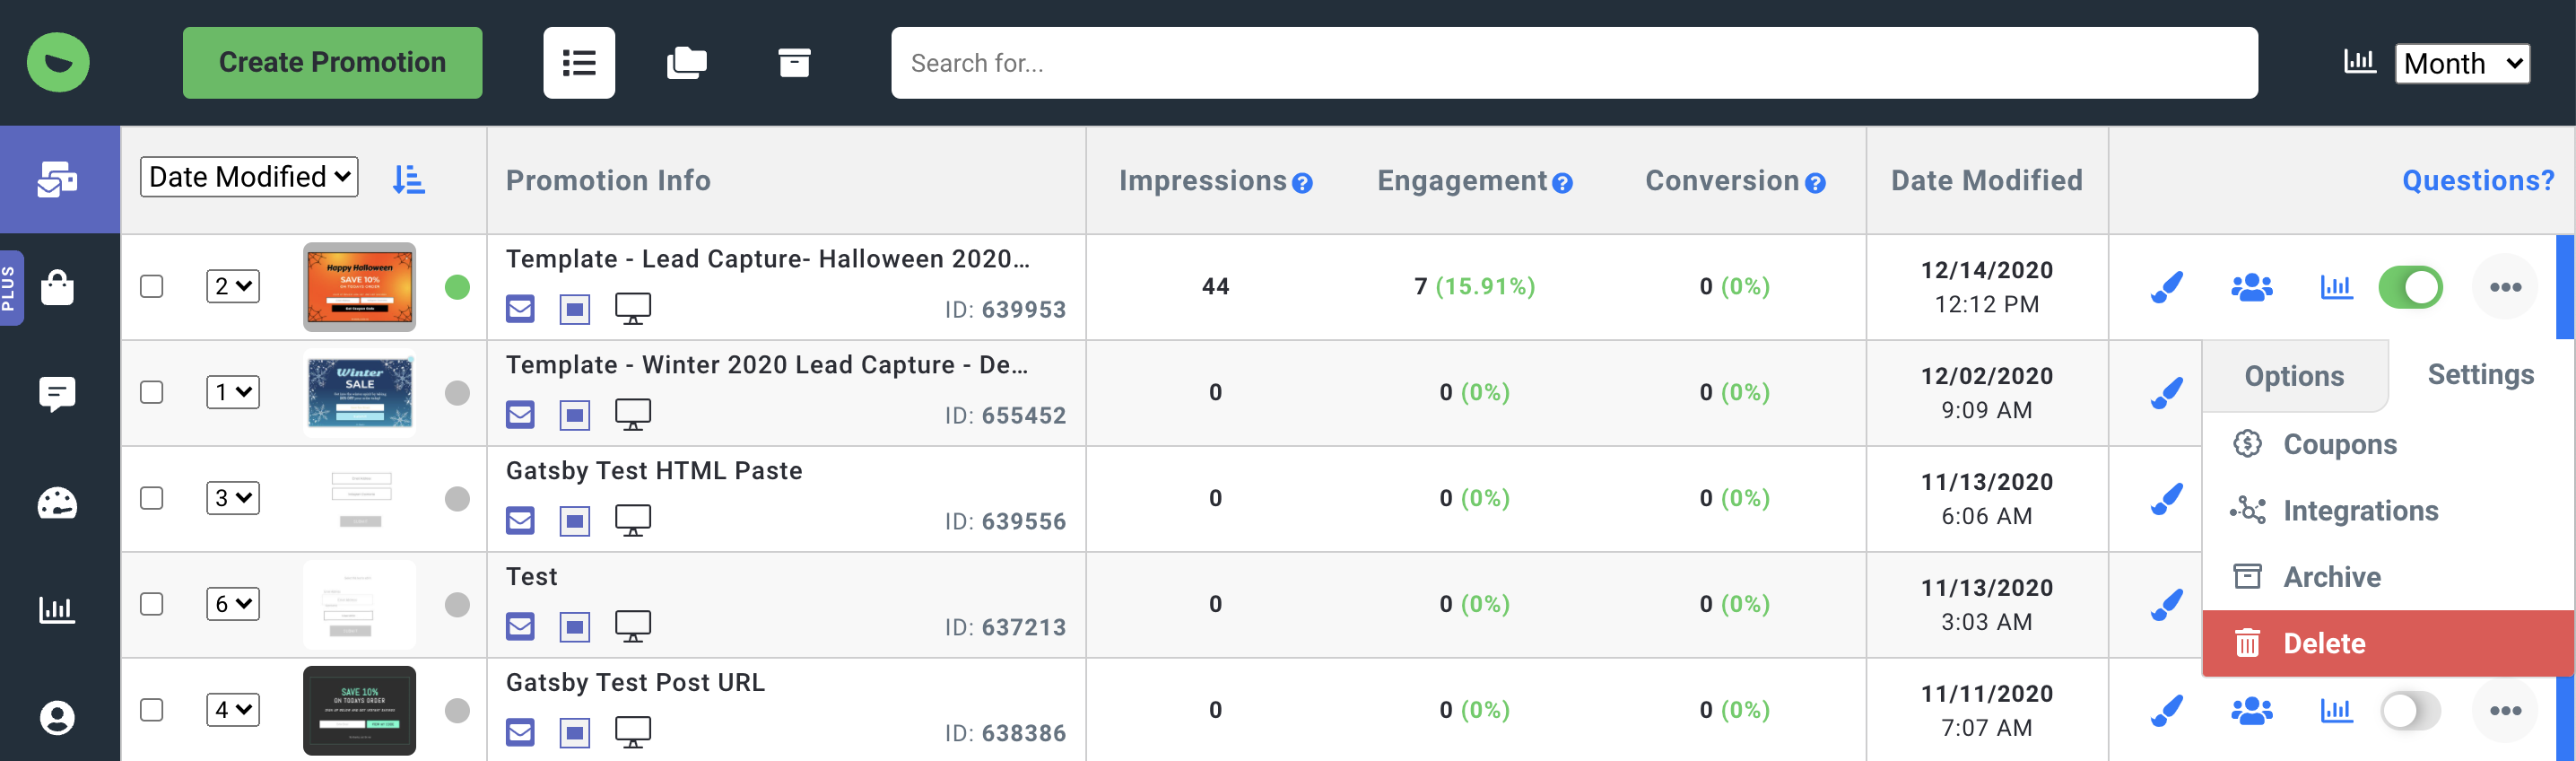Click the paintbrush edit icon for Halloween promotion
The height and width of the screenshot is (761, 2576).
tap(2166, 287)
